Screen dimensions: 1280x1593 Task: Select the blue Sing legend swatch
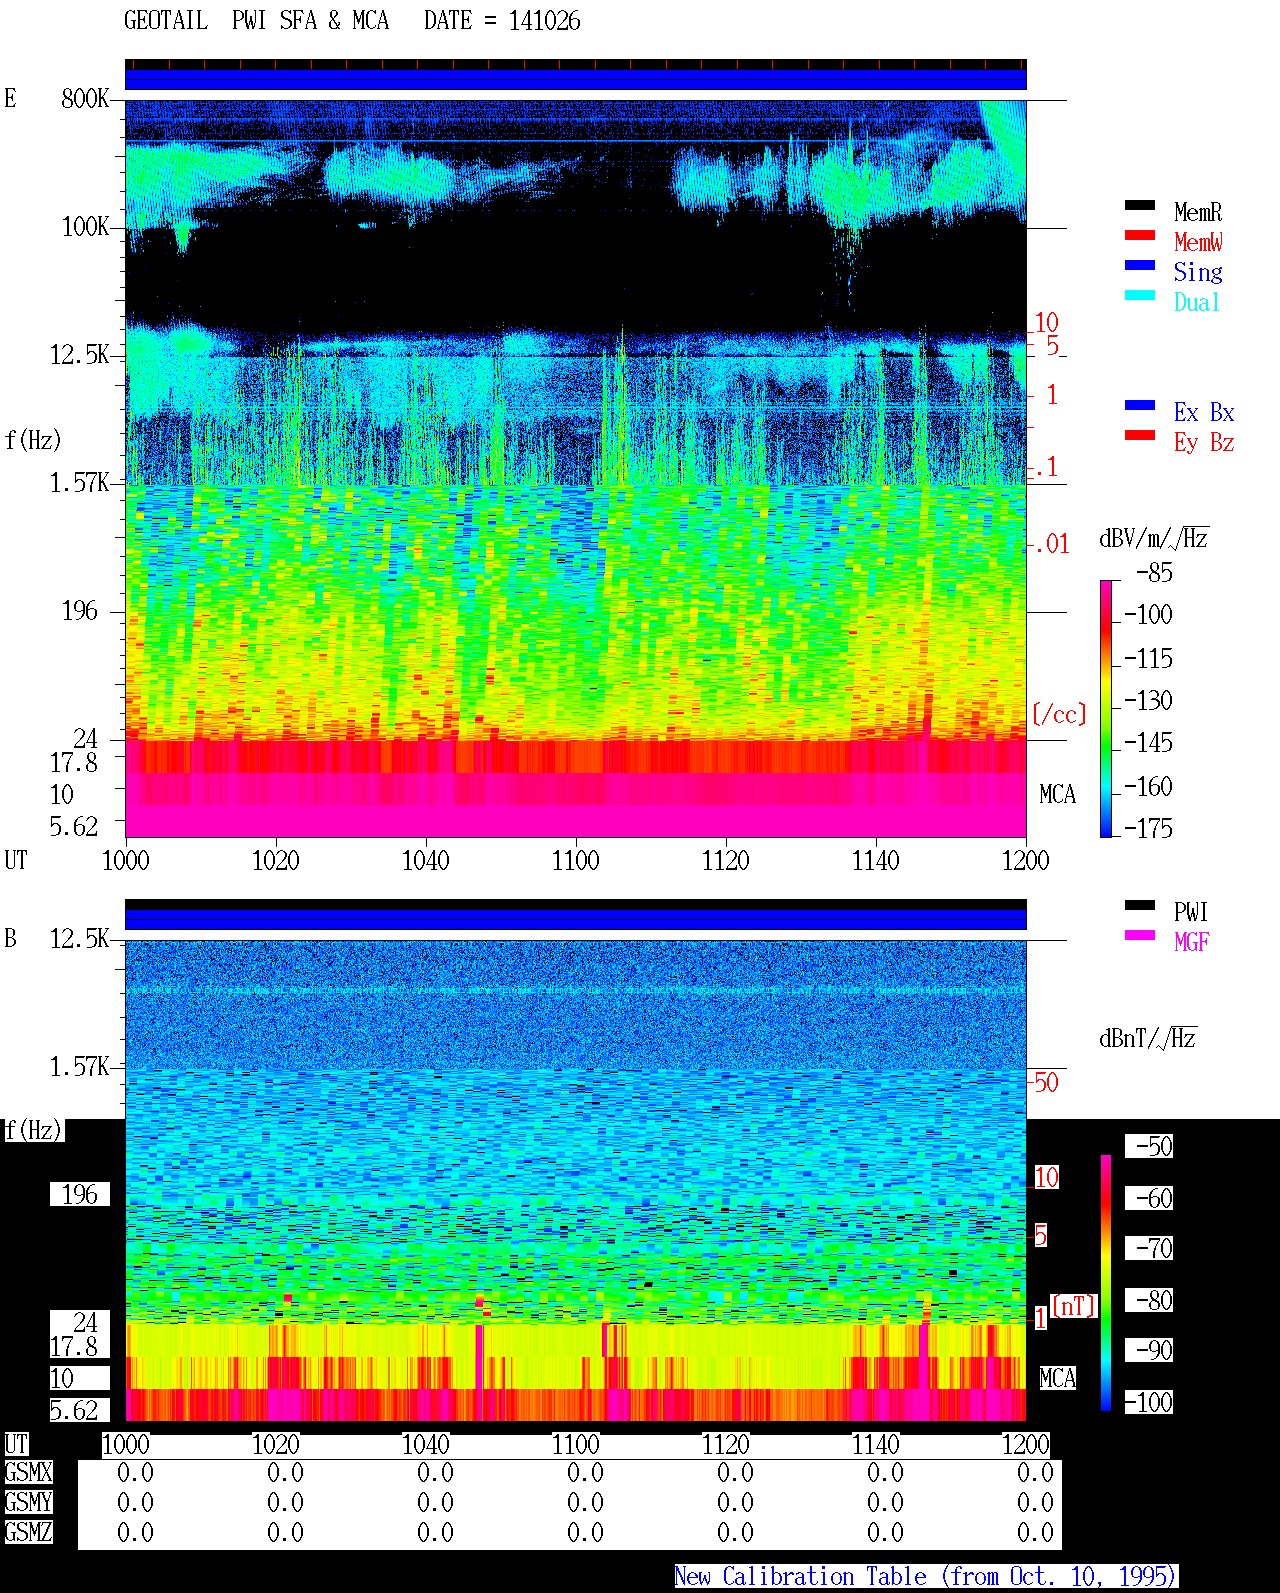click(1140, 266)
